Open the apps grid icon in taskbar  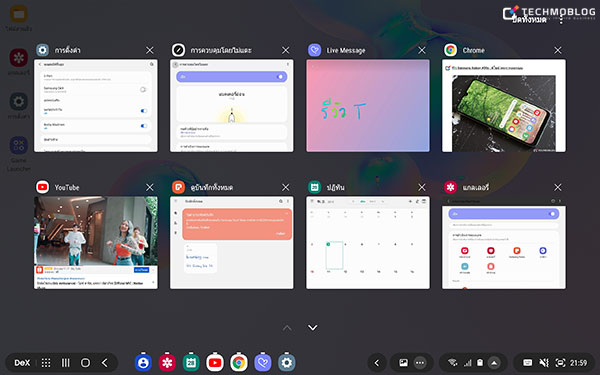pos(46,363)
